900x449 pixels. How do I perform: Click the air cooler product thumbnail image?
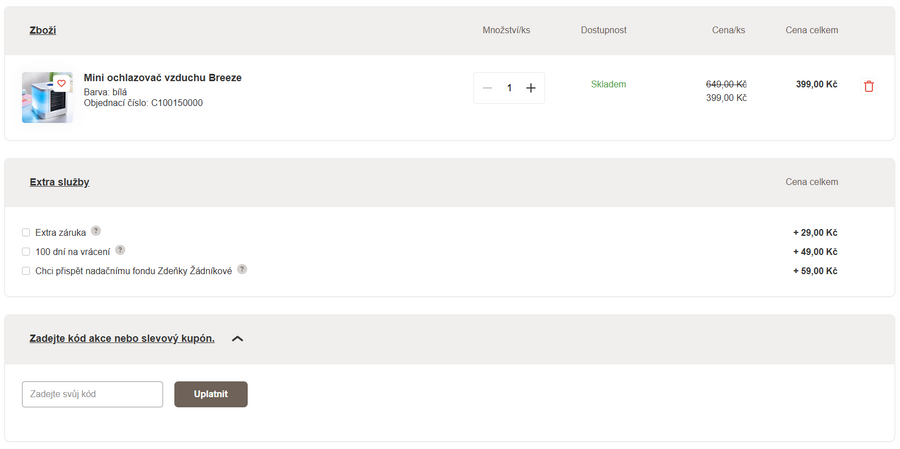(46, 98)
